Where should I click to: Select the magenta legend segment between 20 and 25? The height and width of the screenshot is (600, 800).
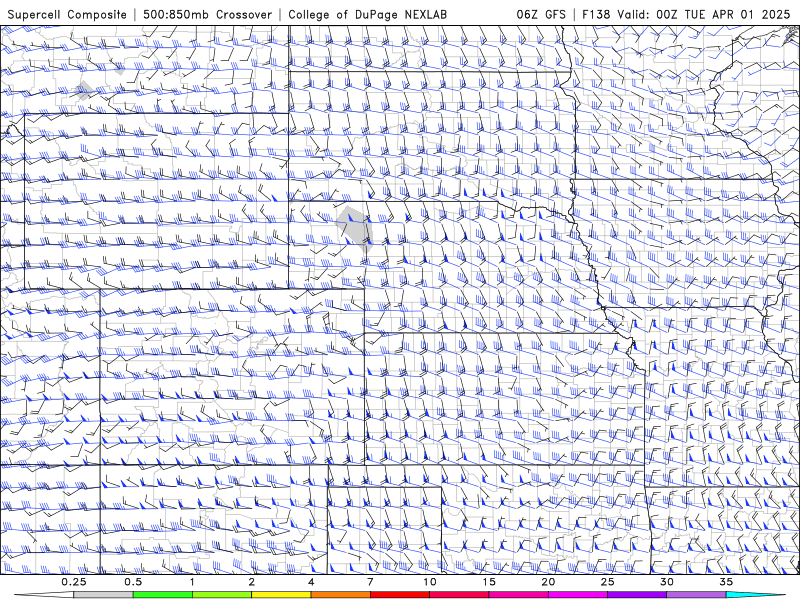tap(578, 595)
